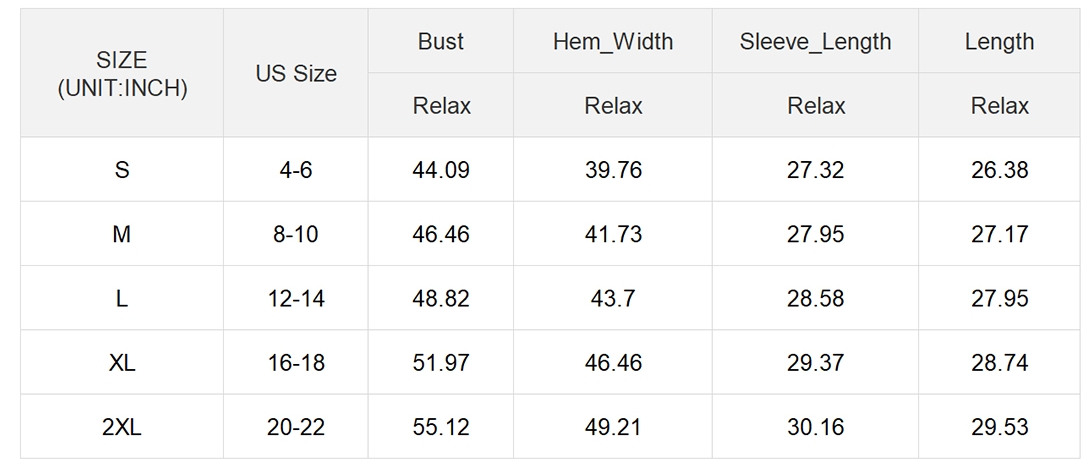The height and width of the screenshot is (466, 1090).
Task: Select bust value 55.12
Action: [x=441, y=426]
